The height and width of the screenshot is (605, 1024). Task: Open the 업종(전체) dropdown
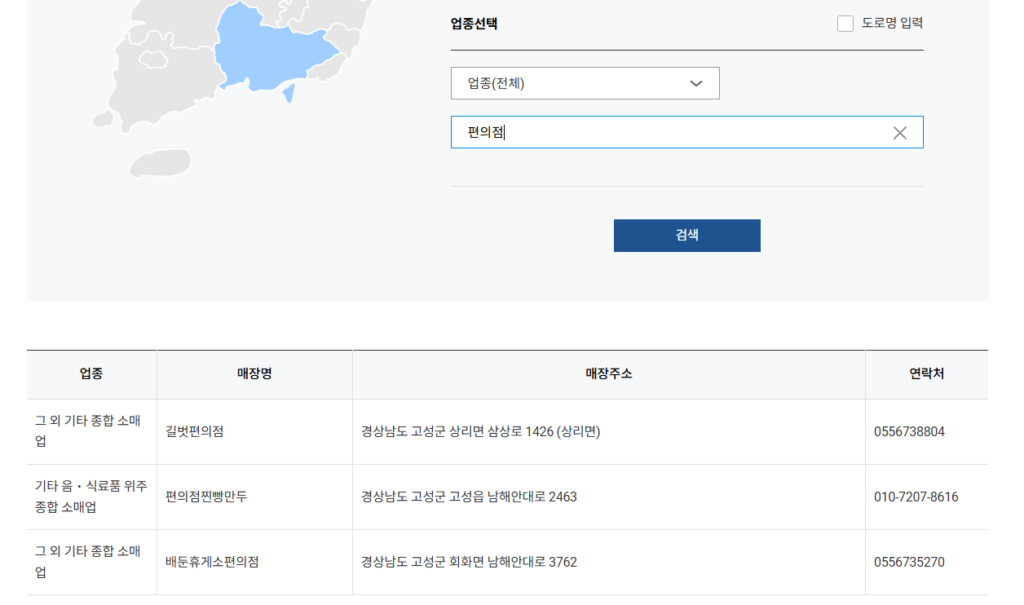(585, 83)
